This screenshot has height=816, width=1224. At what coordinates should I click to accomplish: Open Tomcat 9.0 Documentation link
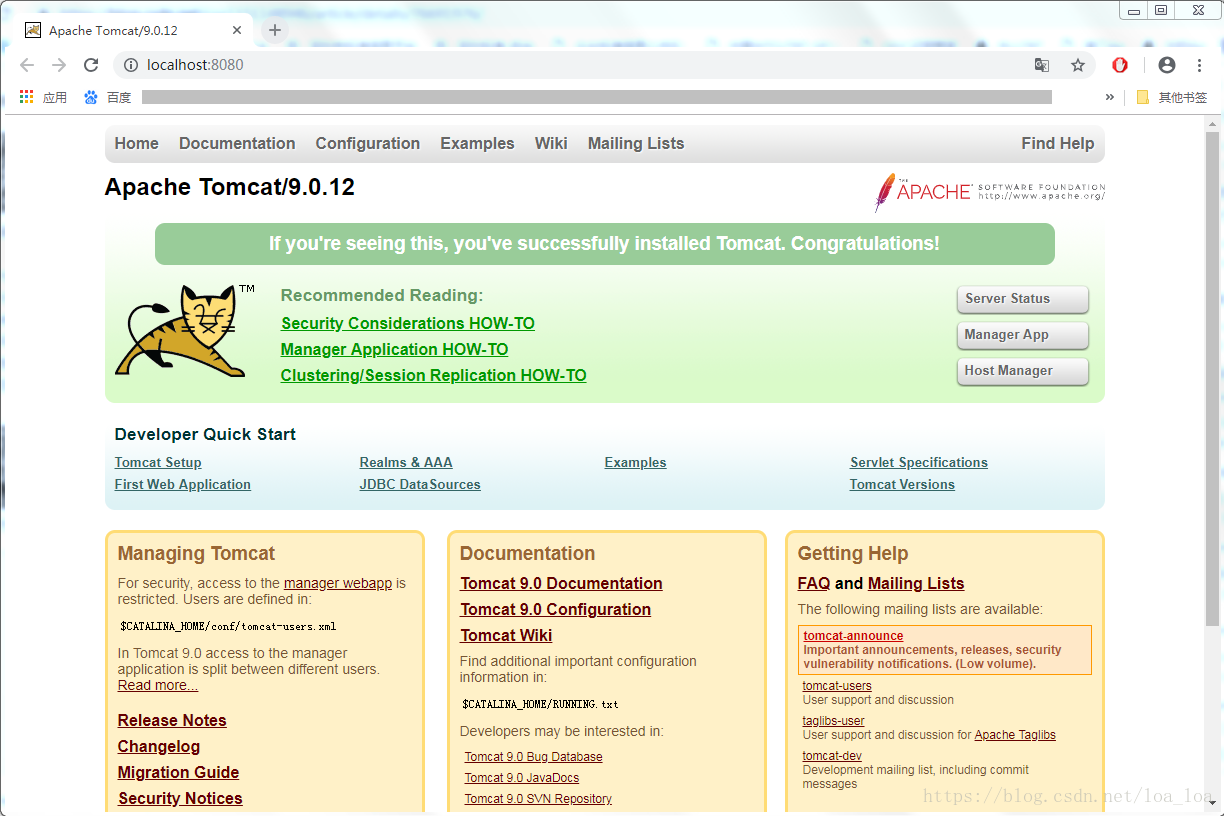click(561, 583)
